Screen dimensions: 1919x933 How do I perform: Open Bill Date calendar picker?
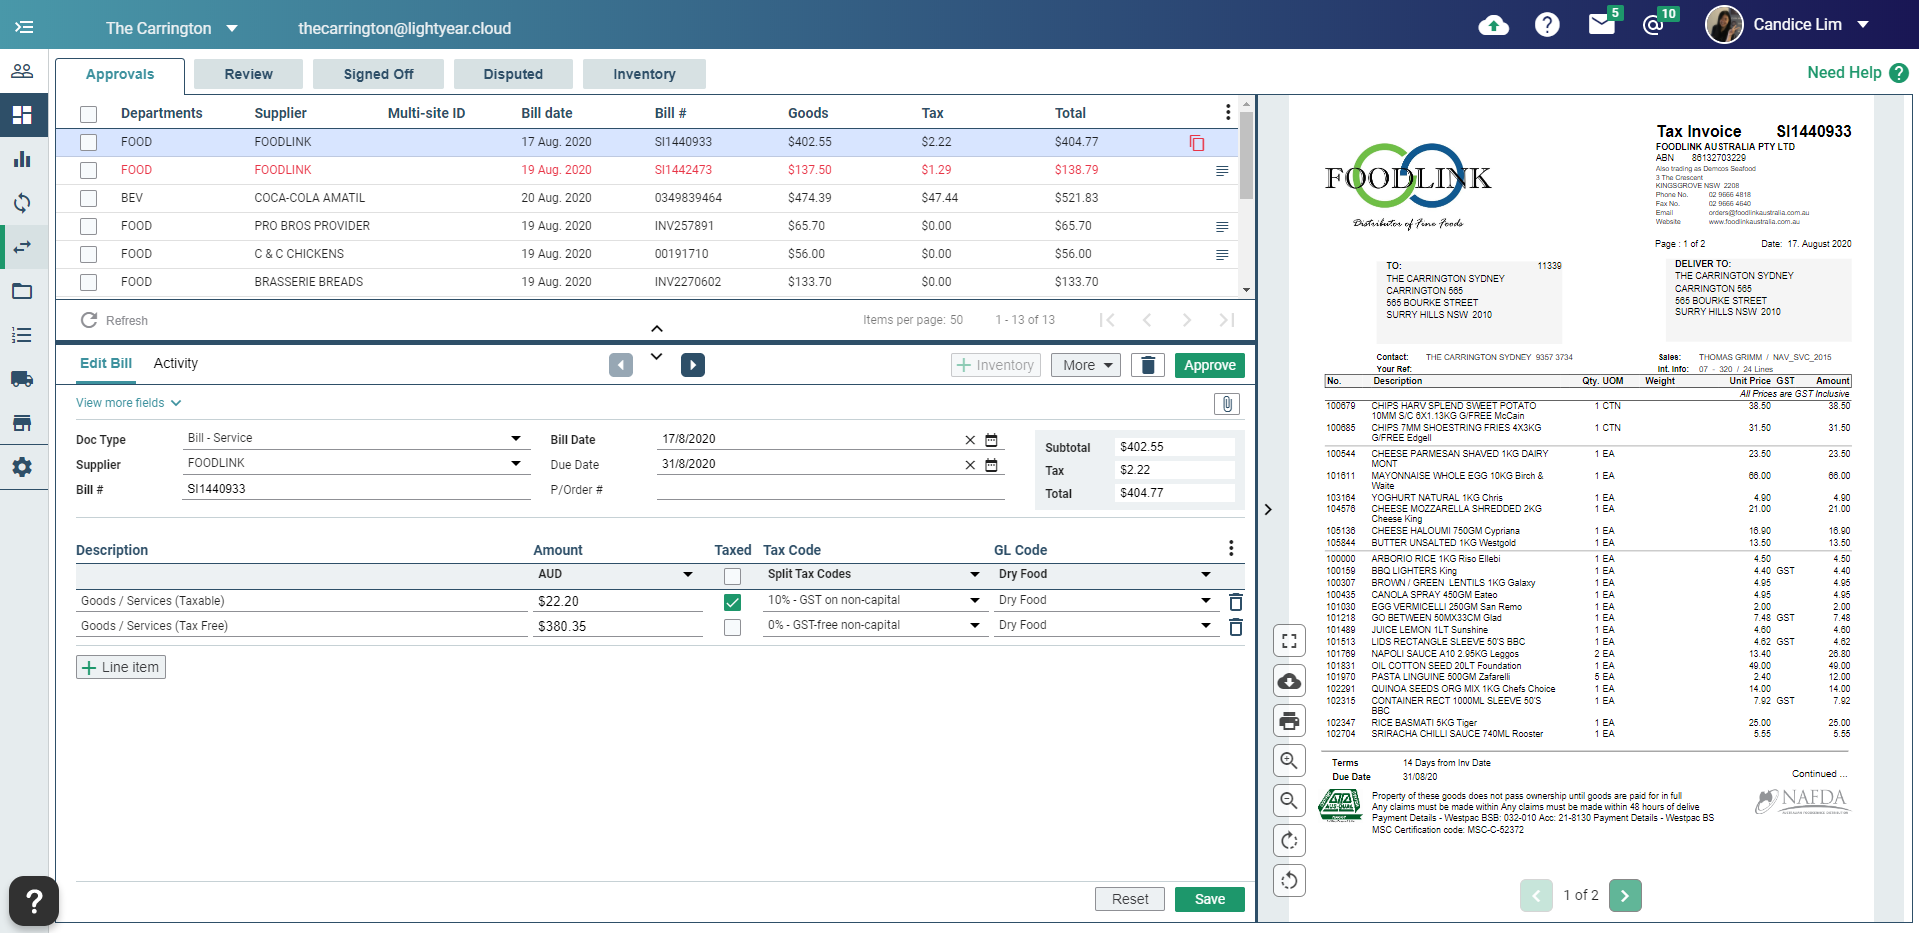tap(991, 440)
